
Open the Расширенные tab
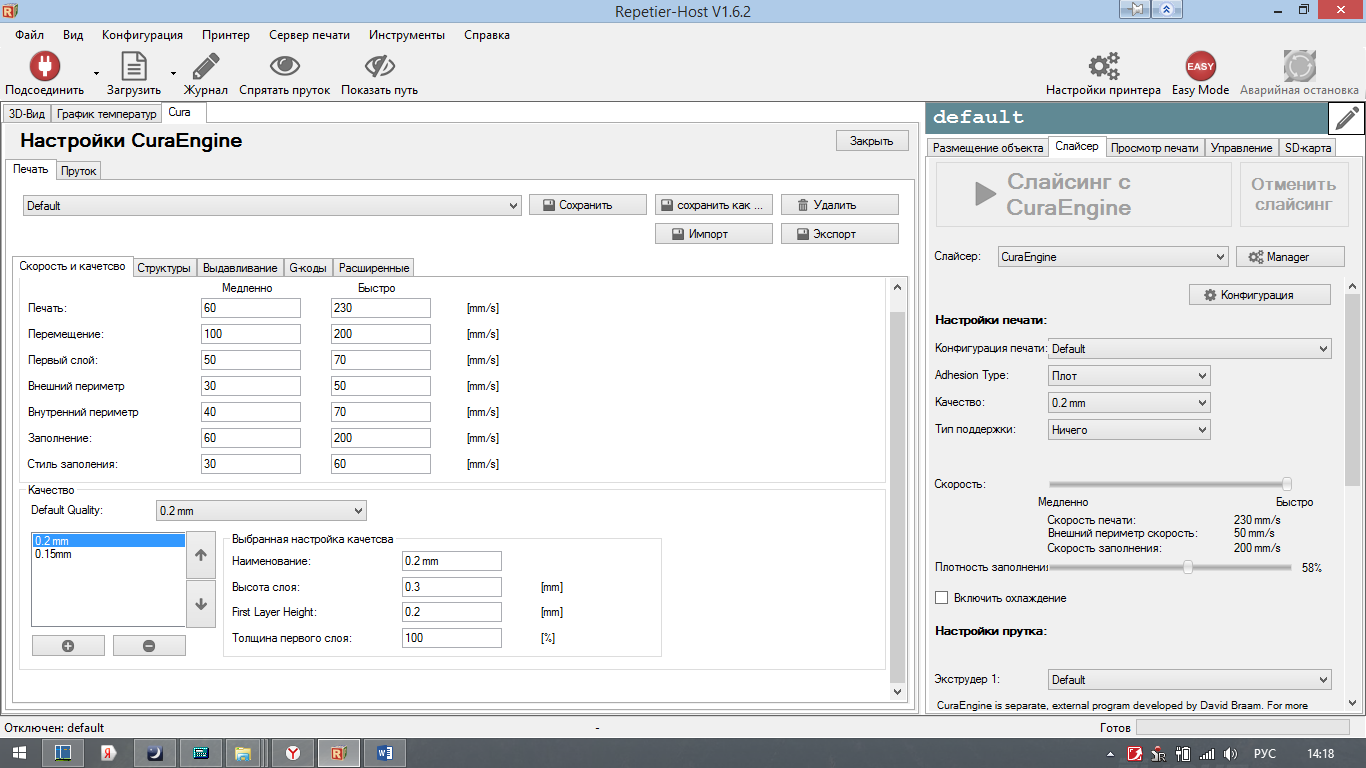373,268
